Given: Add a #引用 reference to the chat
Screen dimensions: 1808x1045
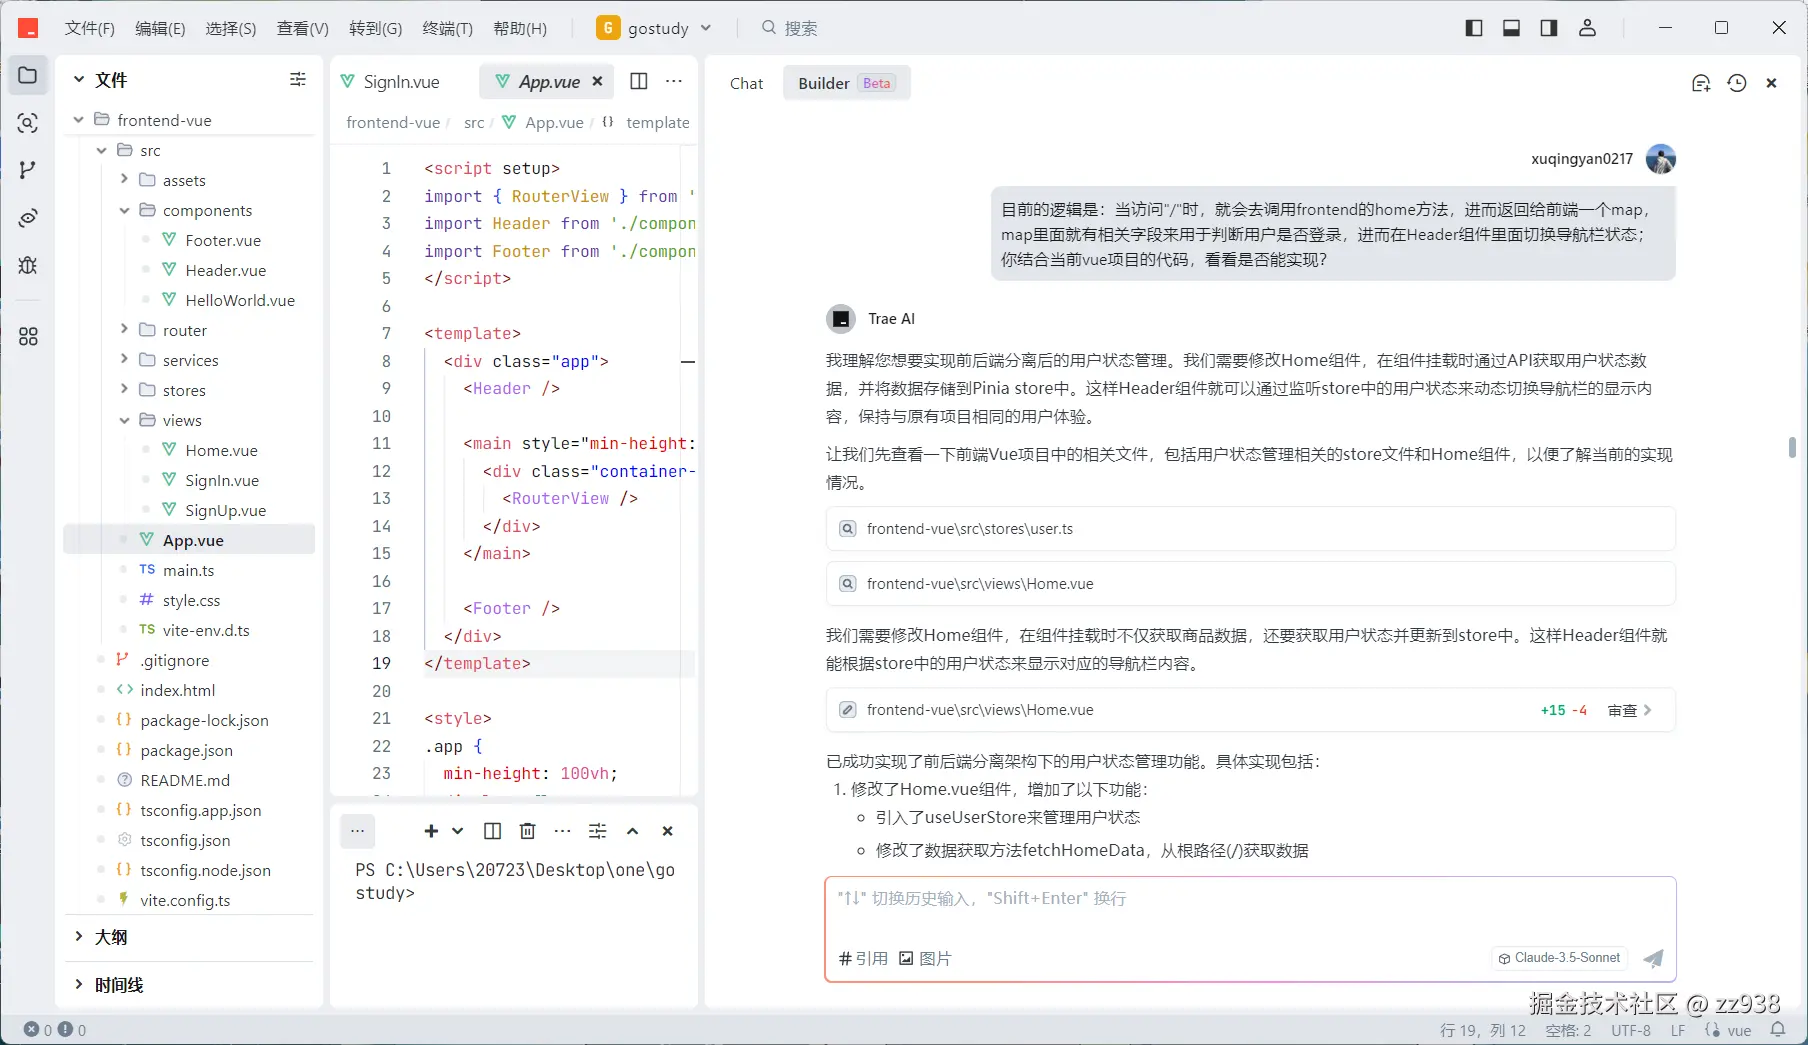Looking at the screenshot, I should pos(863,958).
